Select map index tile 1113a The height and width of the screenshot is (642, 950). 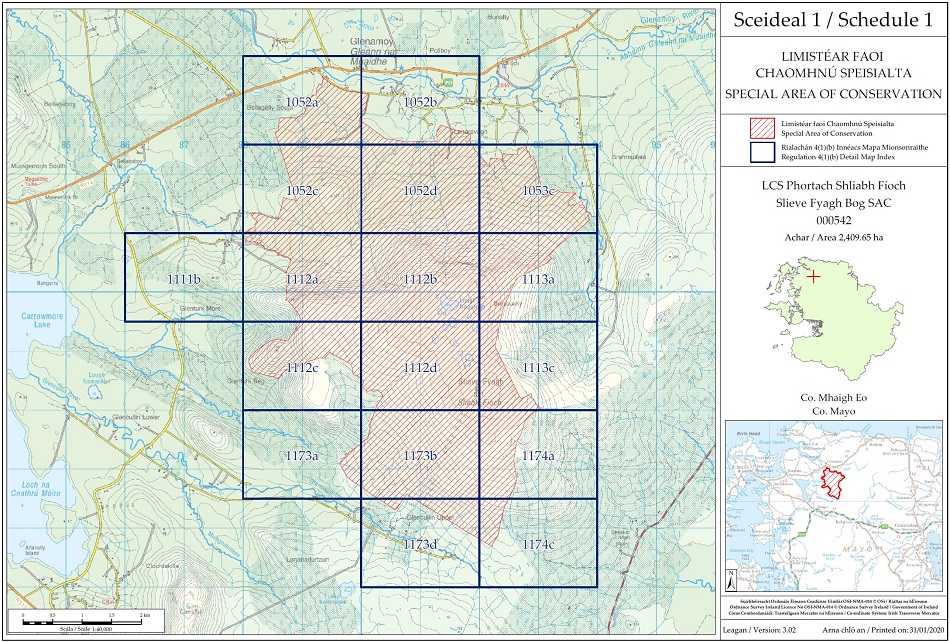click(x=538, y=278)
